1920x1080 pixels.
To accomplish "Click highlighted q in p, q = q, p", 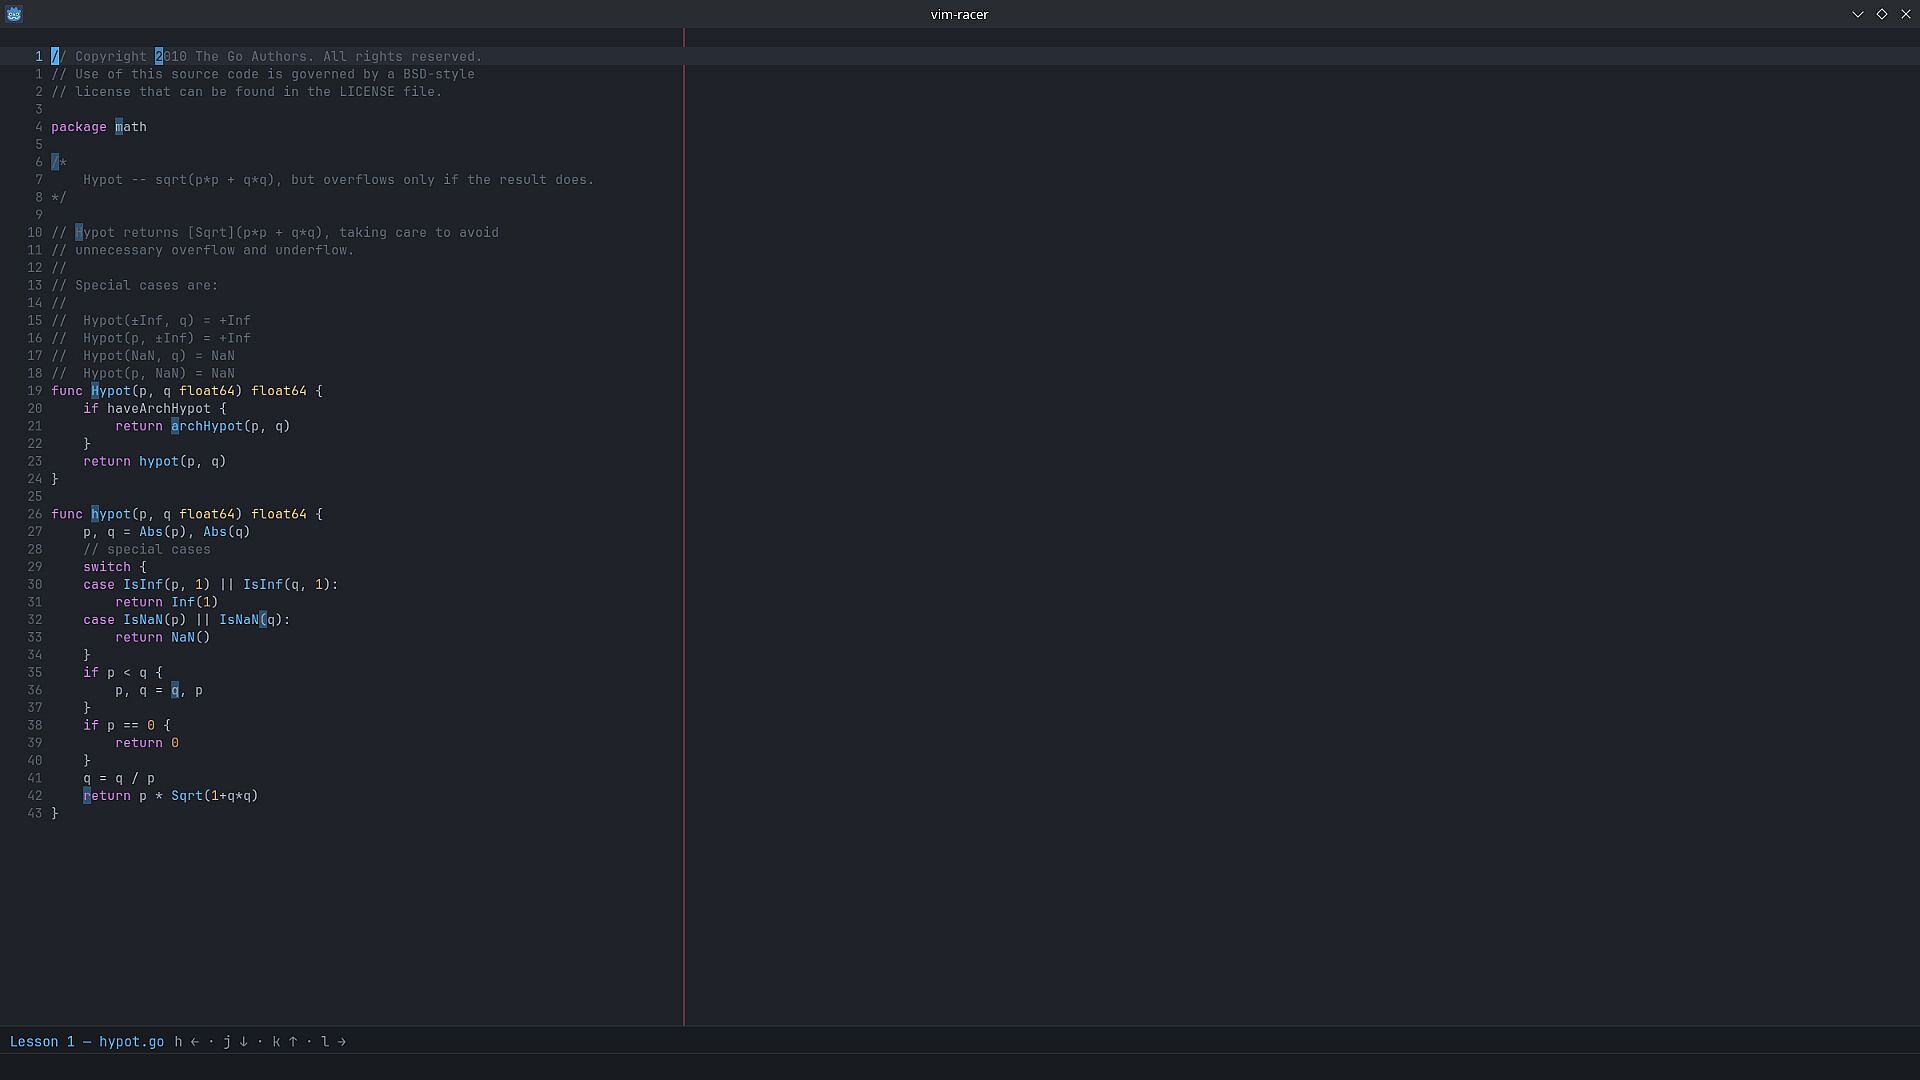I will coord(175,691).
